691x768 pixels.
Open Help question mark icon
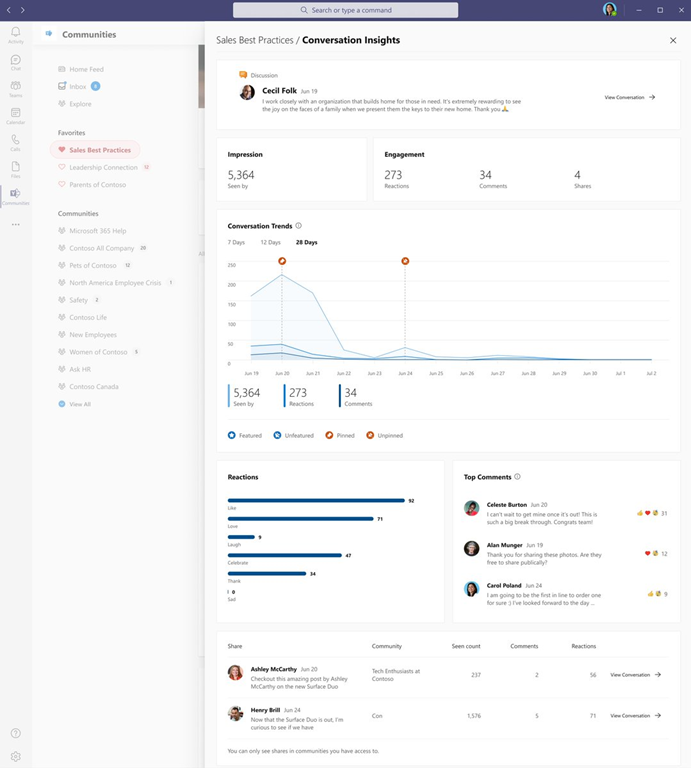(x=15, y=734)
